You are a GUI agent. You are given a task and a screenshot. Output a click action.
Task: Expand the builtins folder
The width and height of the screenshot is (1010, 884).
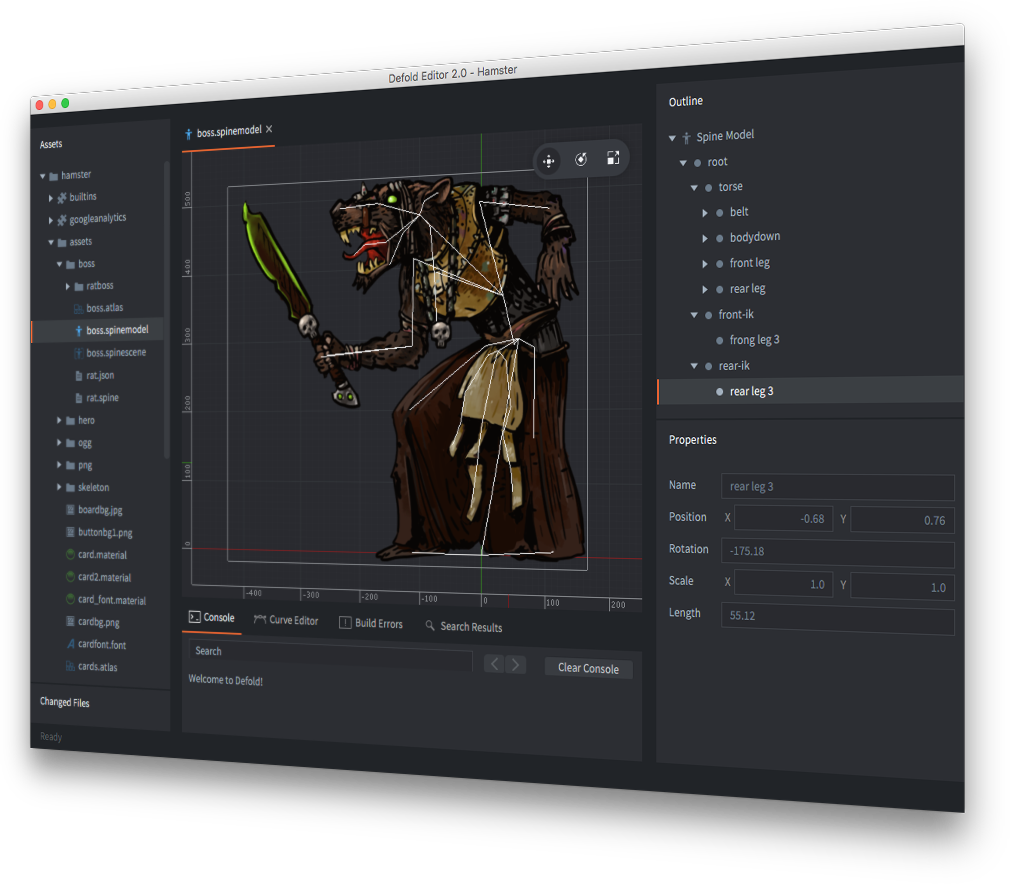click(51, 198)
